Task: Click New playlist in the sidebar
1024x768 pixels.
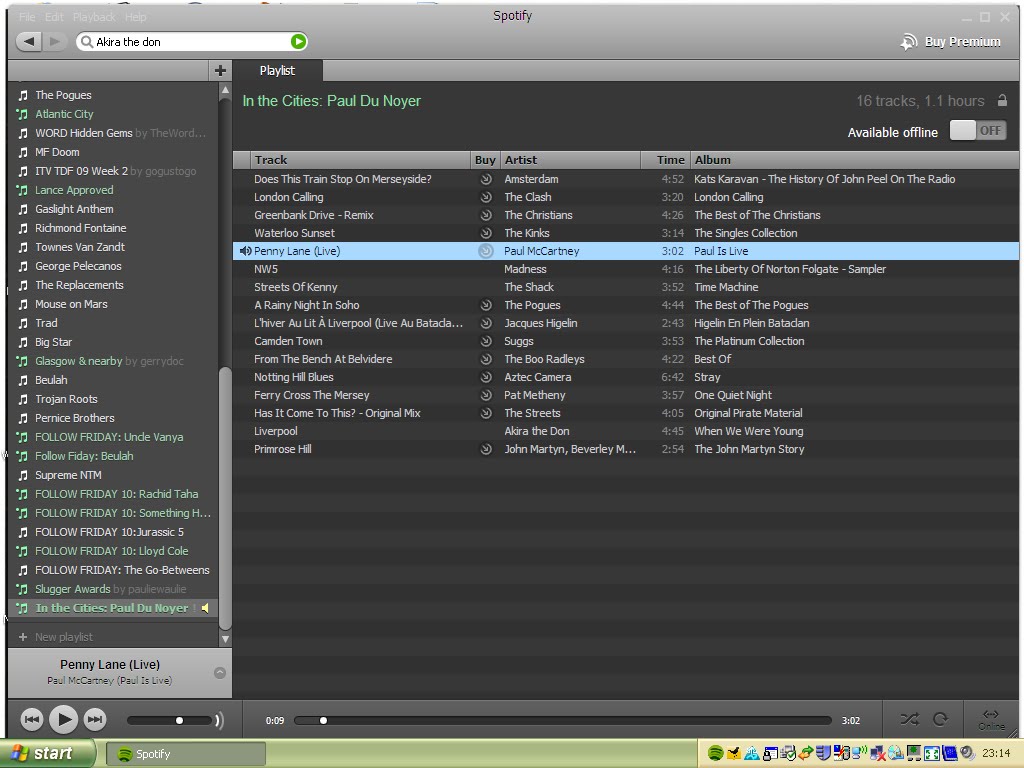Action: [63, 637]
